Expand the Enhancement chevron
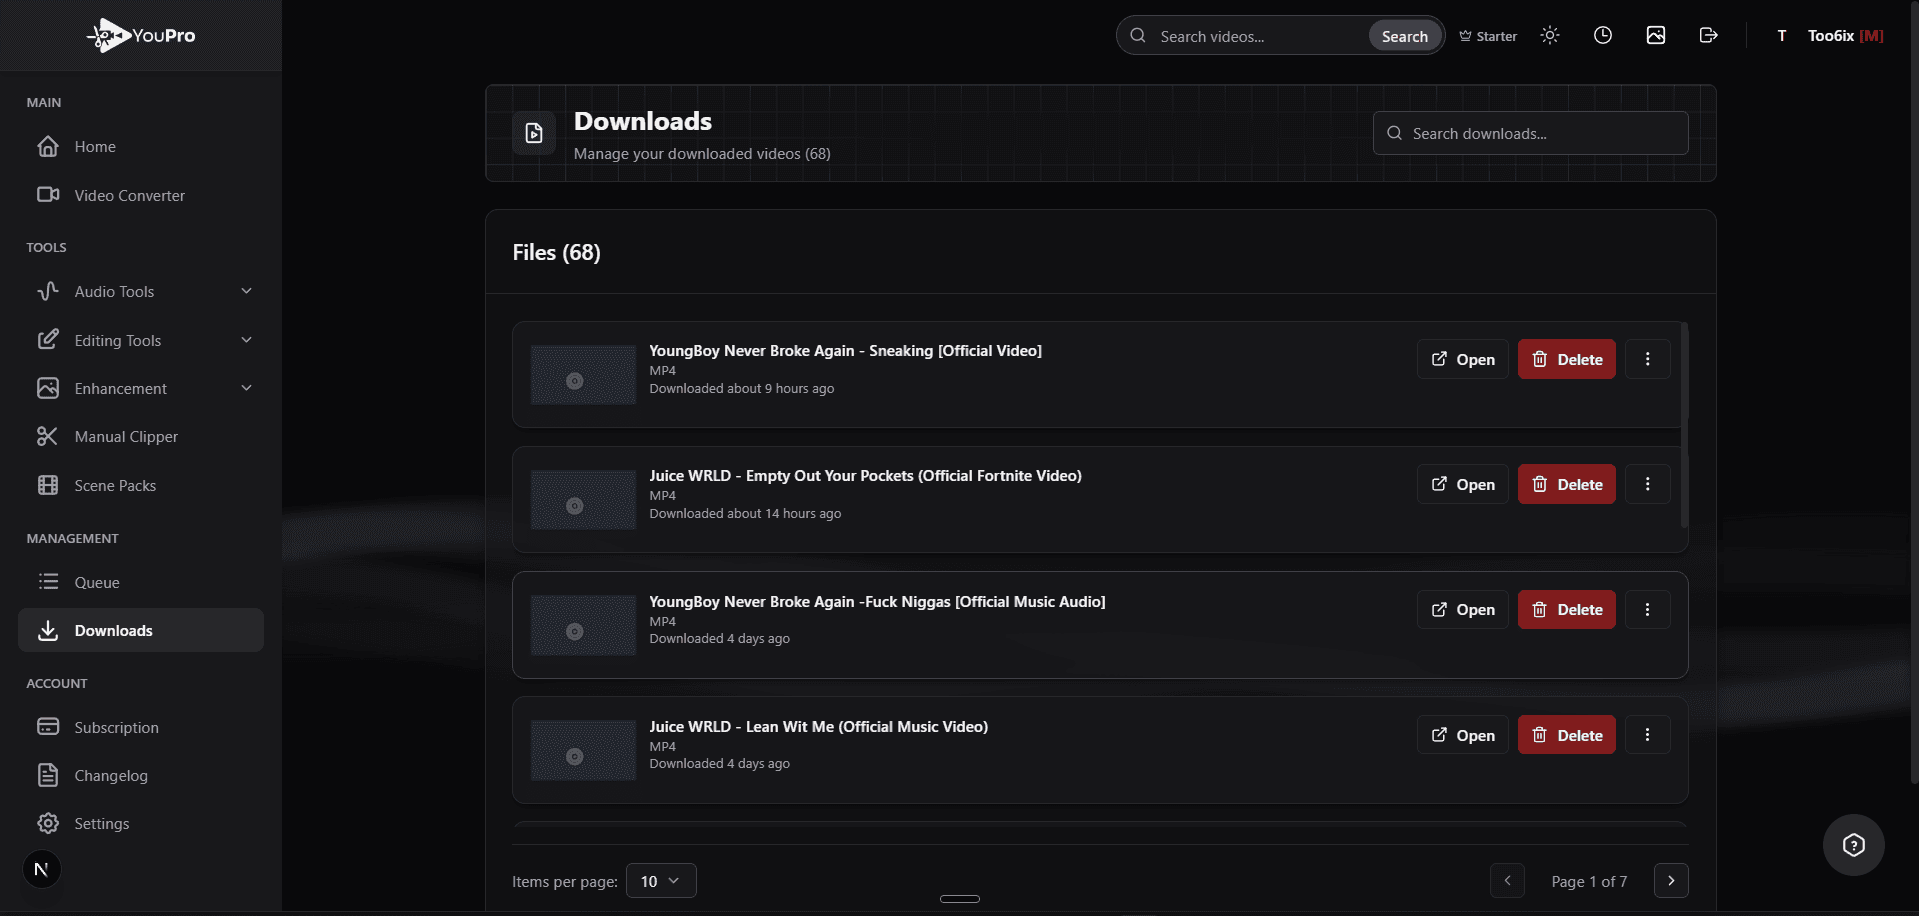 point(247,388)
